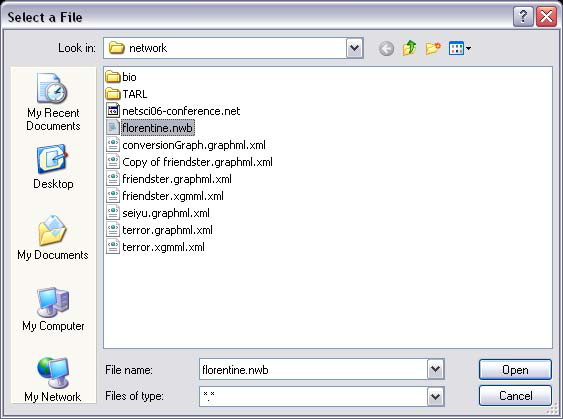Click the Open button
The width and height of the screenshot is (563, 419).
pos(515,370)
